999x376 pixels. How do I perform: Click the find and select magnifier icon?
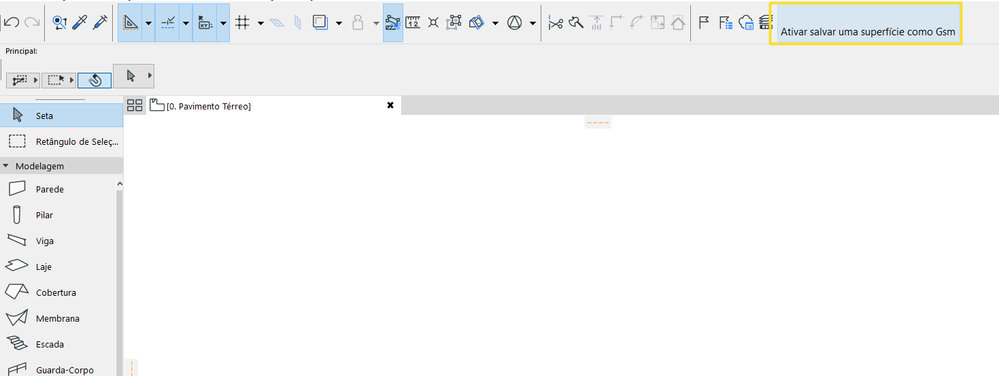59,23
